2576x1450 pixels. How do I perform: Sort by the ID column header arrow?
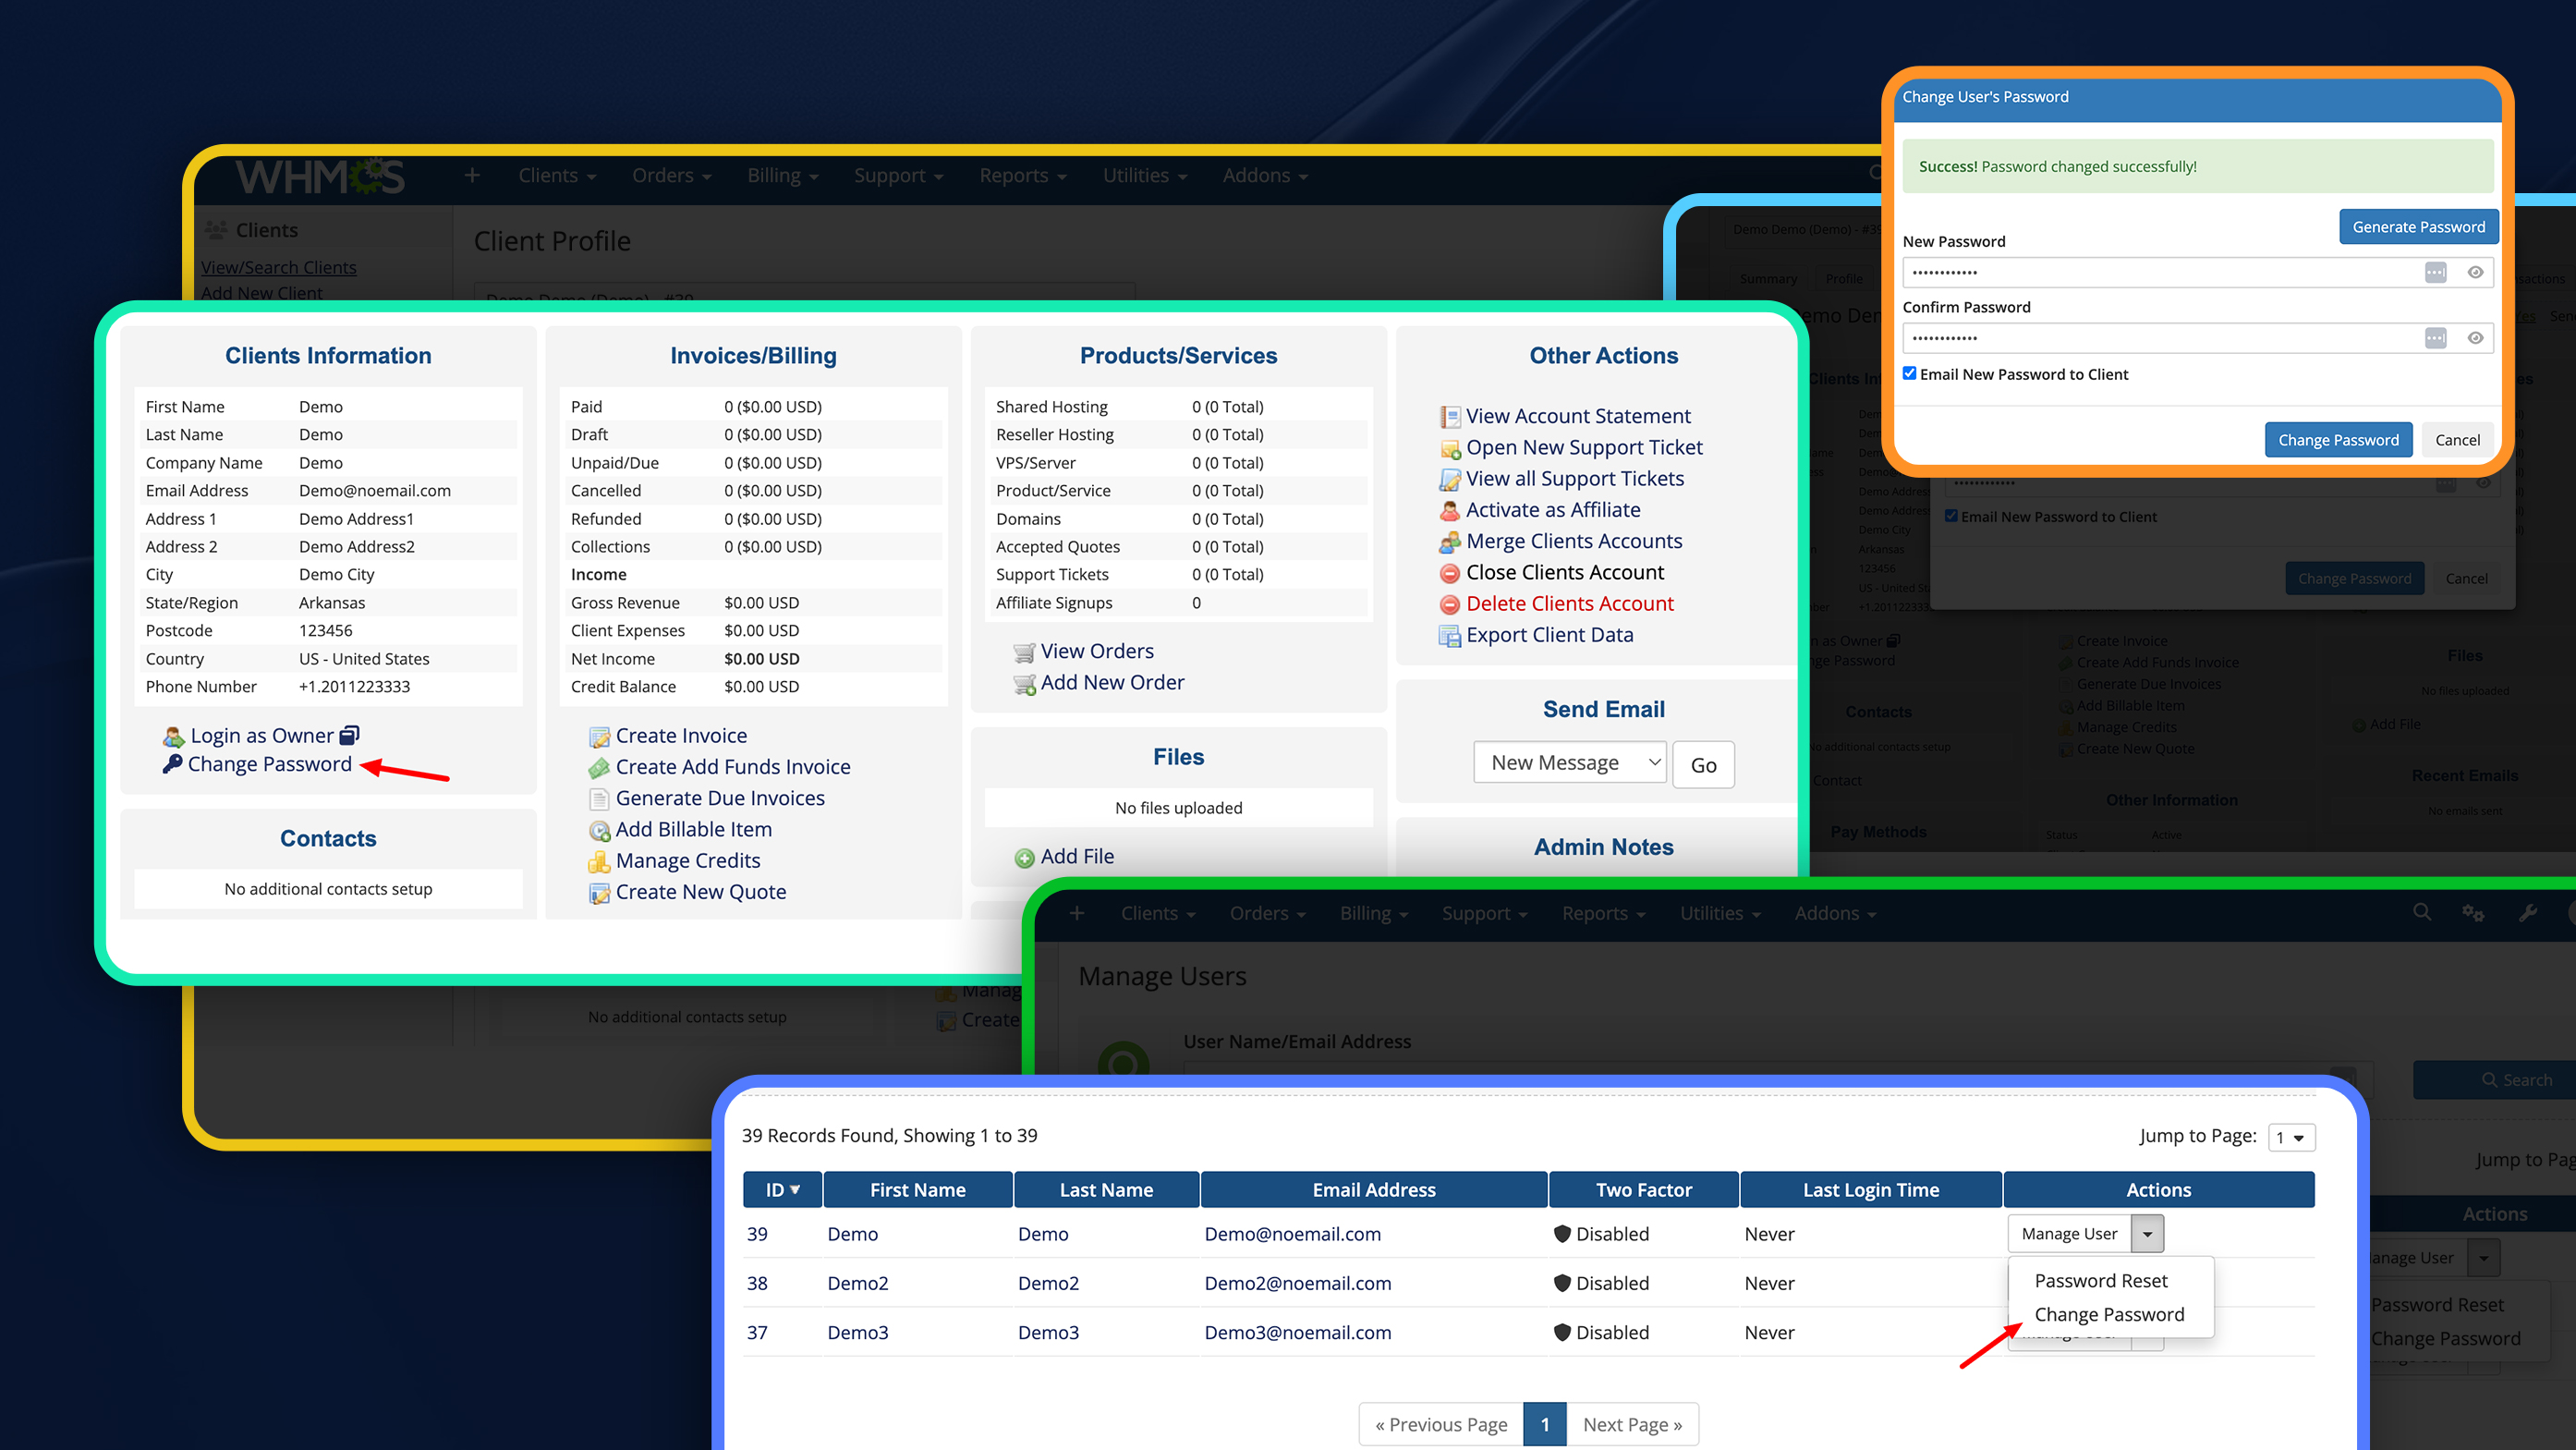795,1190
